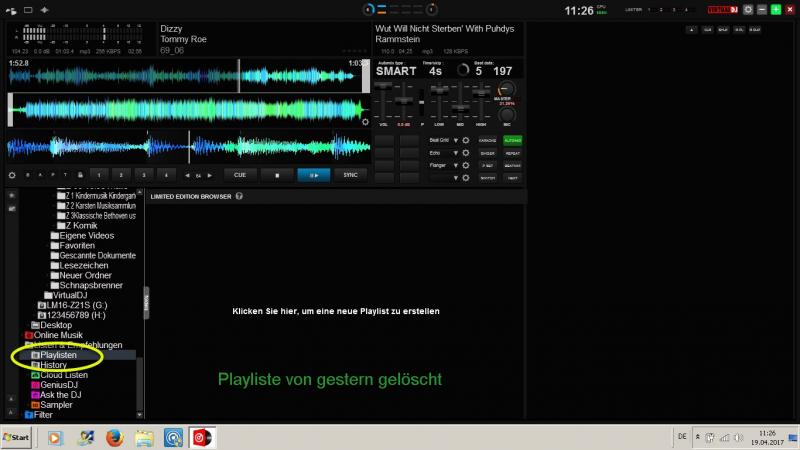Open Firefox from the taskbar

(x=115, y=438)
